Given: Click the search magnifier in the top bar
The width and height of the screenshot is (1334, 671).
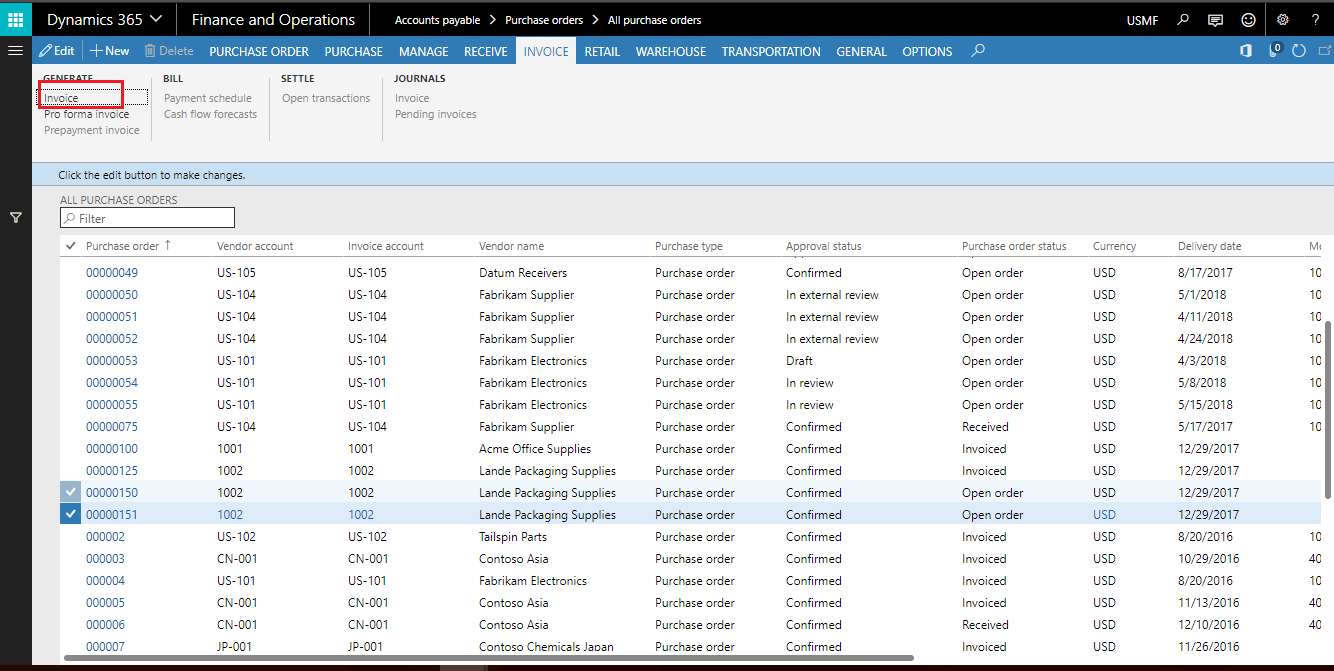Looking at the screenshot, I should click(x=1181, y=18).
